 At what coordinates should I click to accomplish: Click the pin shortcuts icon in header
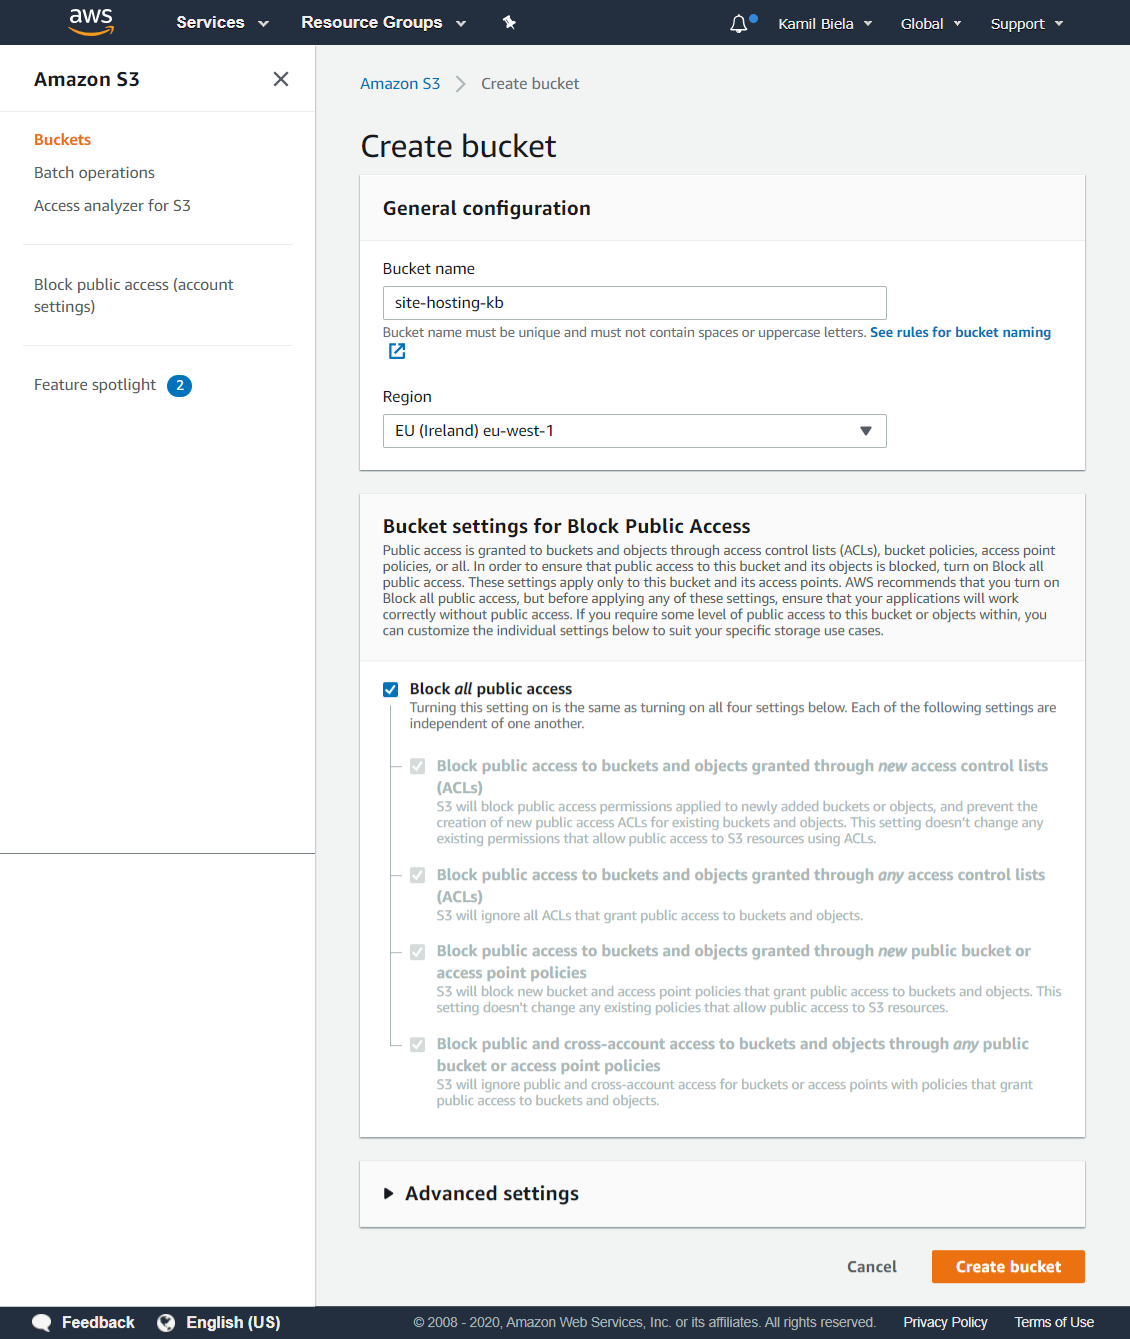pos(509,22)
